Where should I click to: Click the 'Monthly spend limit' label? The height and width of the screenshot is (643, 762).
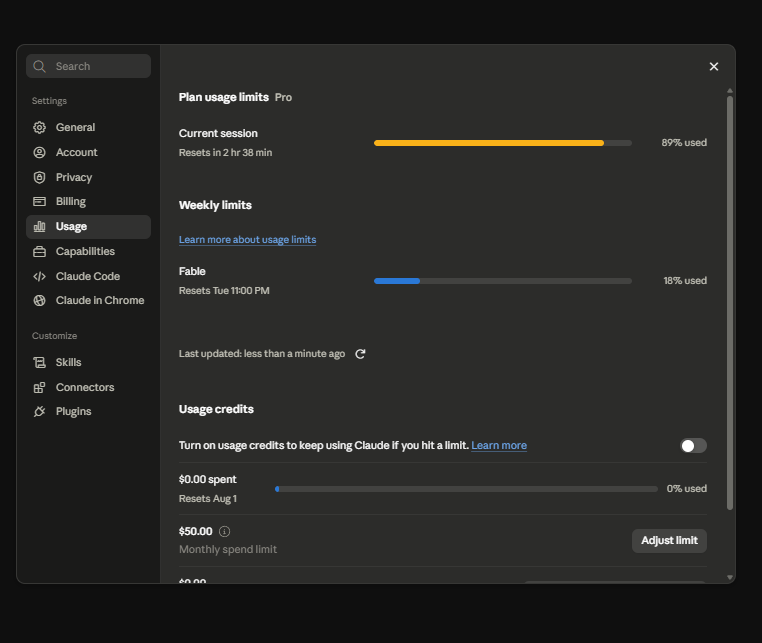[228, 550]
